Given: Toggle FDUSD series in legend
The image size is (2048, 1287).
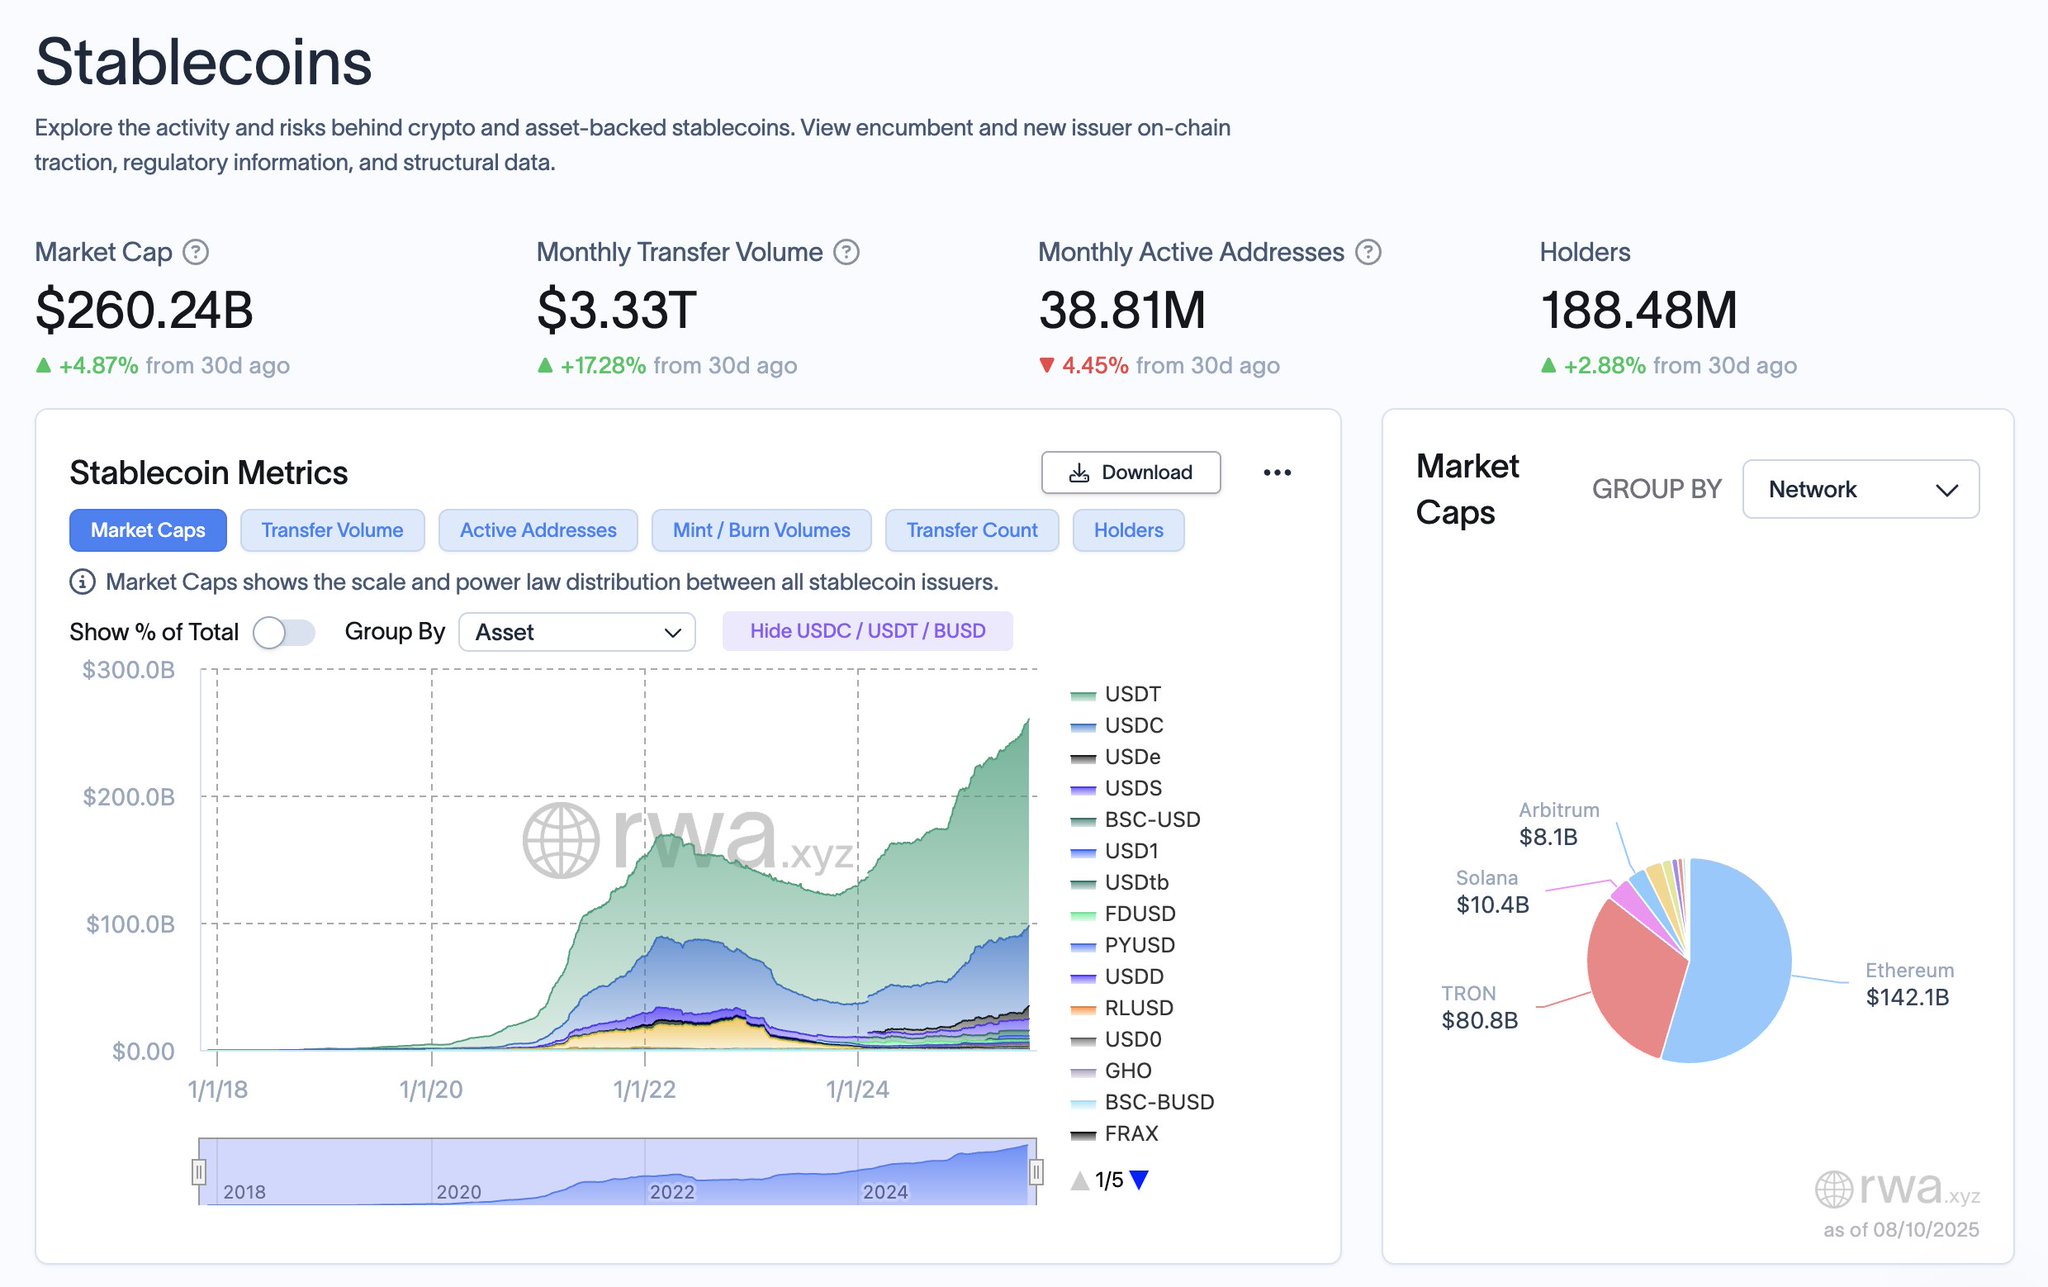Looking at the screenshot, I should point(1123,914).
